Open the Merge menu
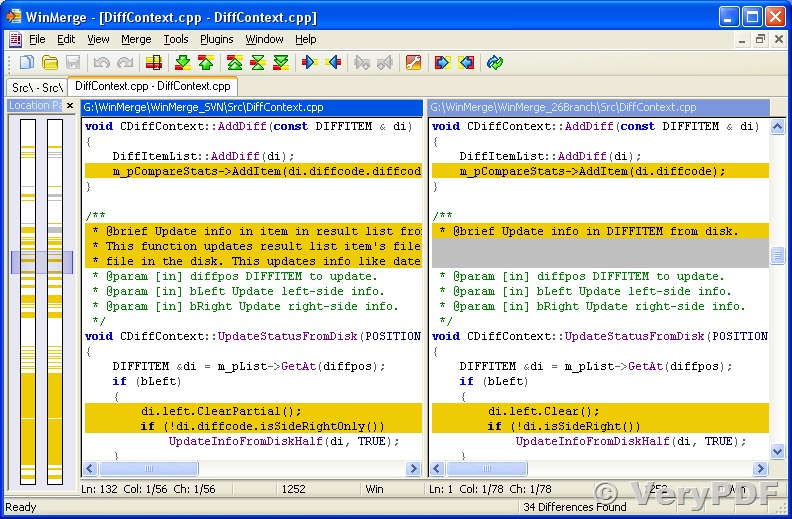The width and height of the screenshot is (792, 519). [136, 39]
